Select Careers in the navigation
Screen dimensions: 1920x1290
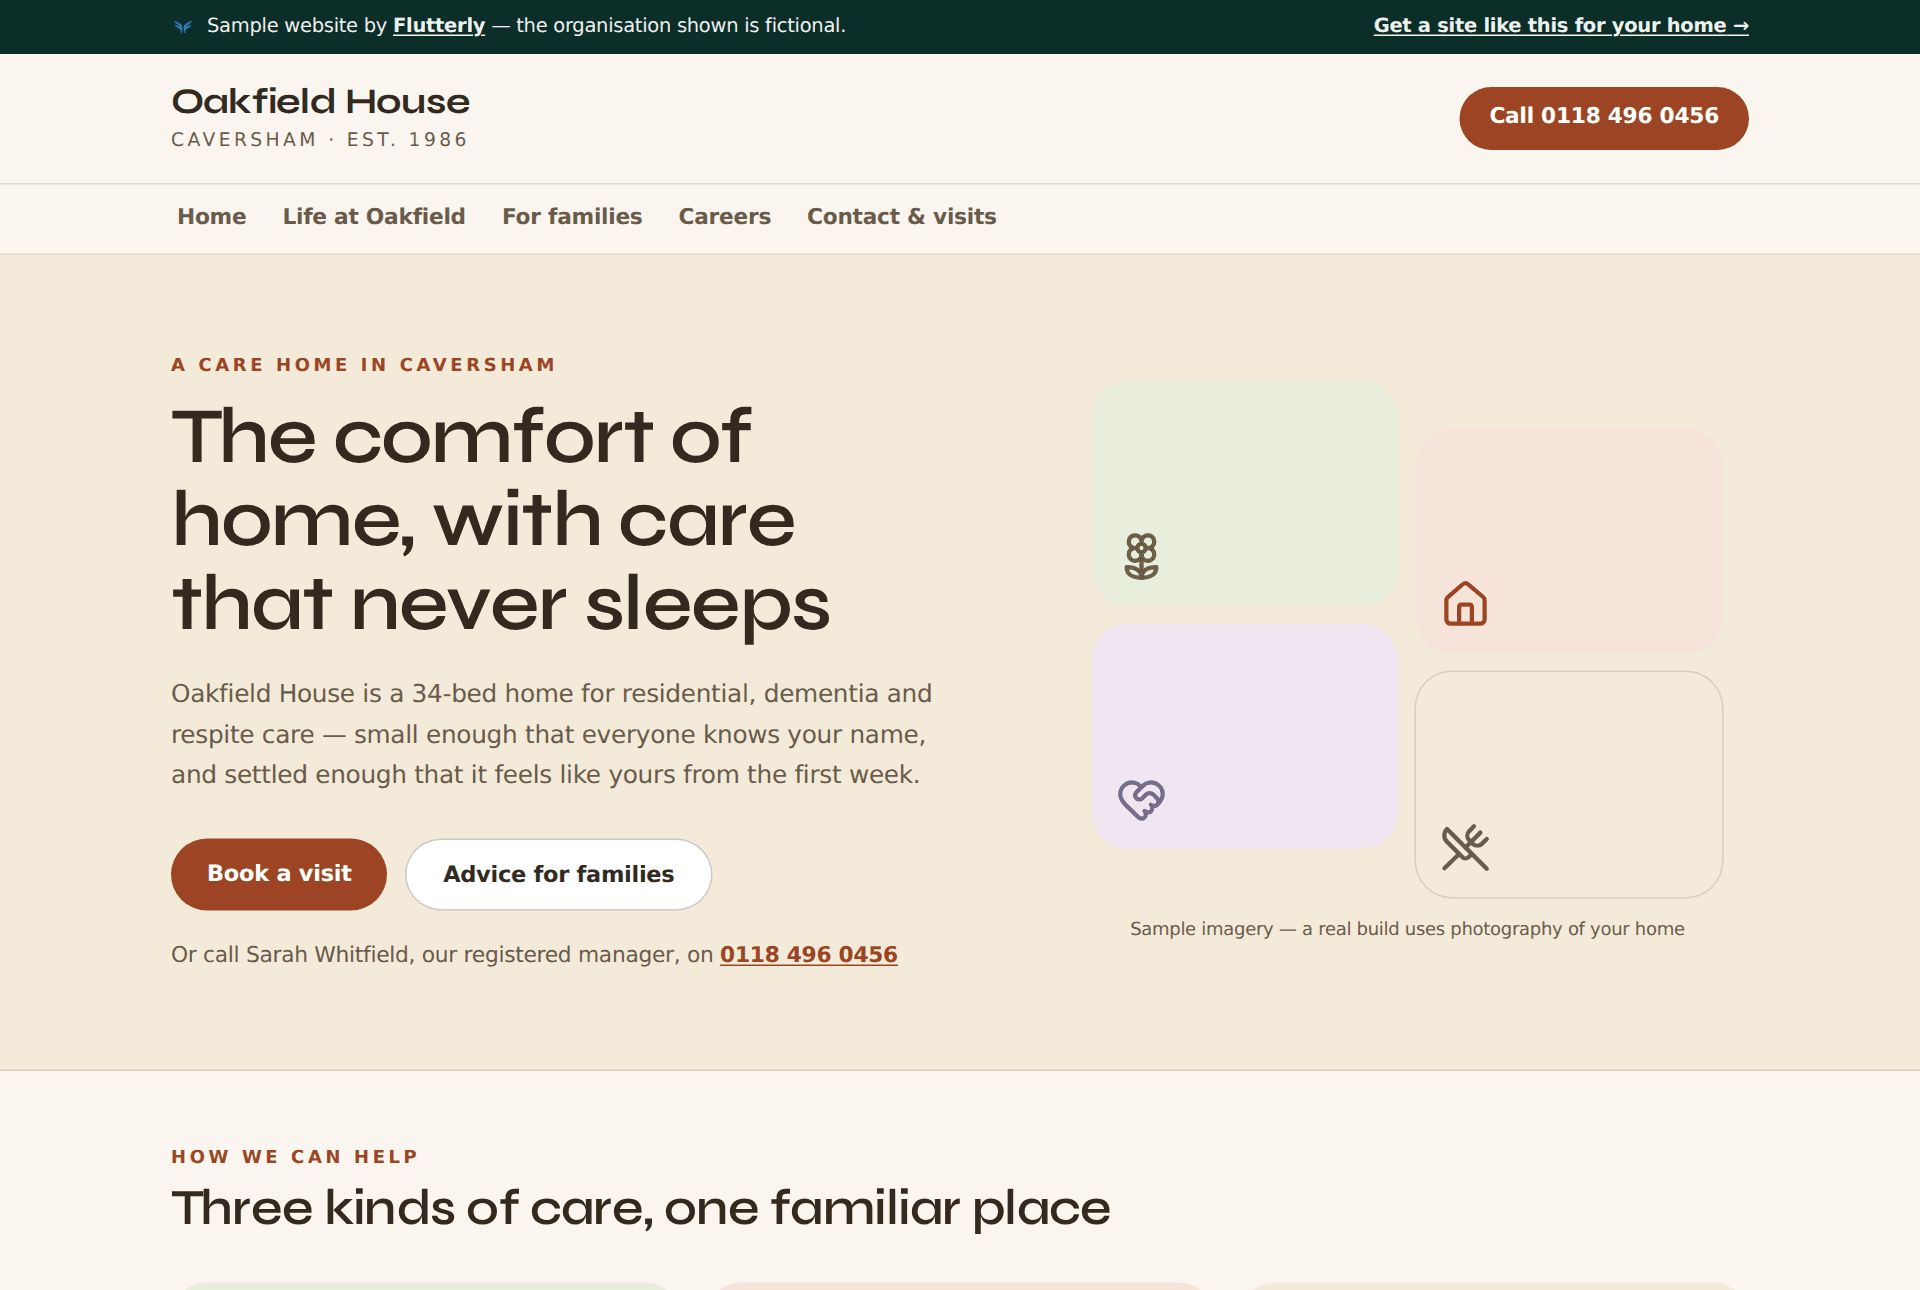pos(724,216)
